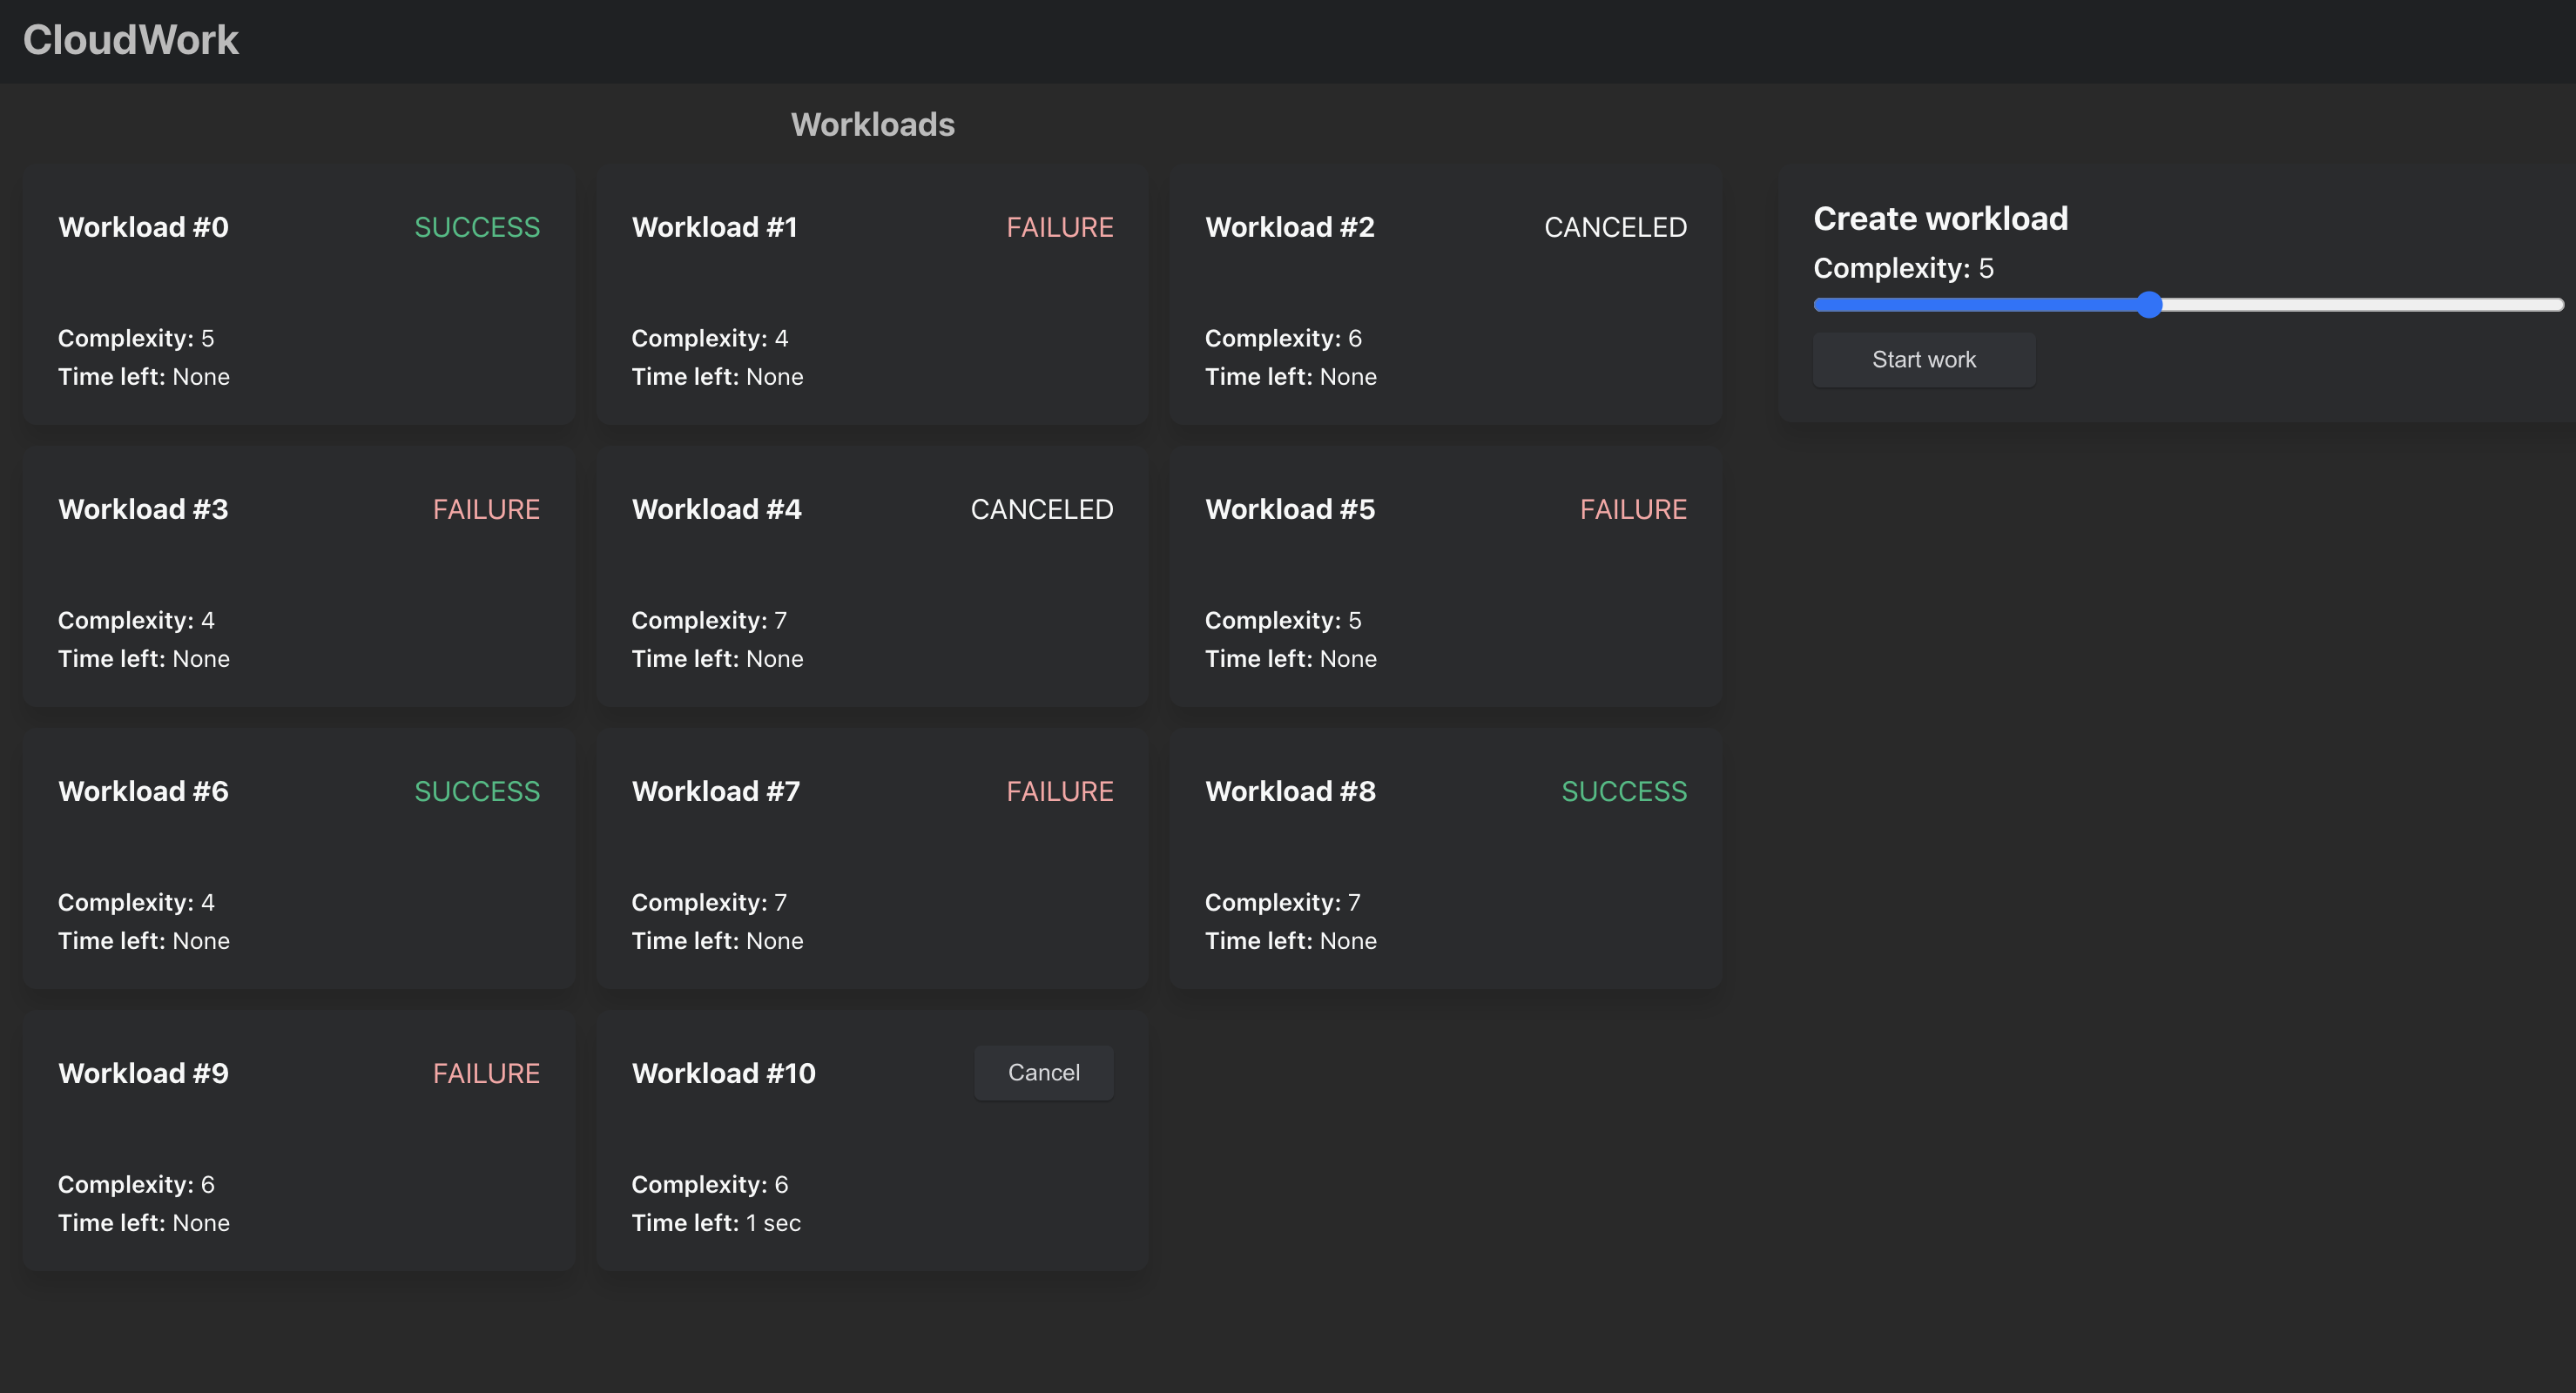Click Time left text in Workload #10
This screenshot has height=1393, width=2576.
(716, 1223)
